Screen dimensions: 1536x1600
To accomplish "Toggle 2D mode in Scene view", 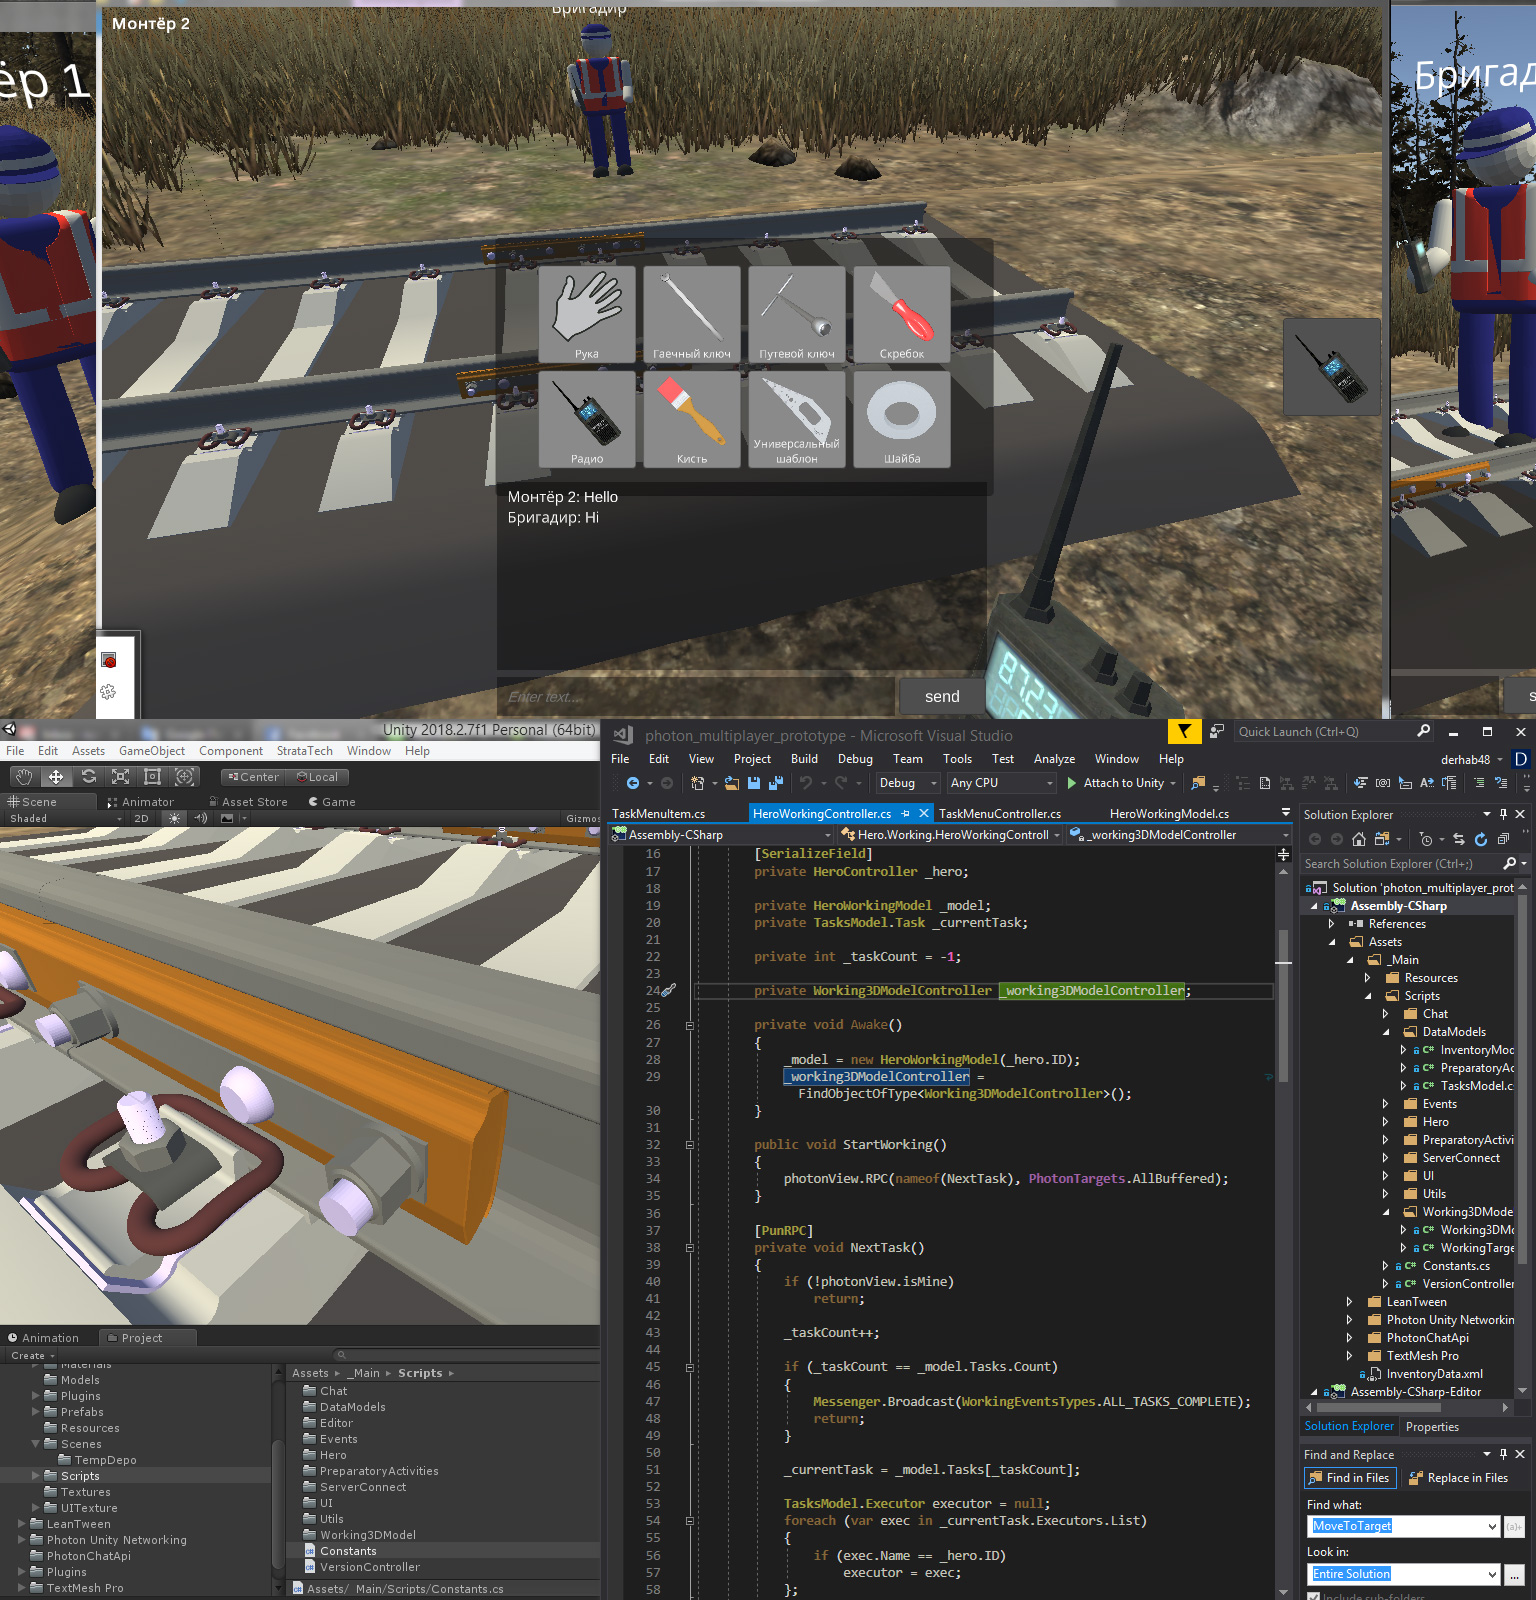I will click(141, 818).
